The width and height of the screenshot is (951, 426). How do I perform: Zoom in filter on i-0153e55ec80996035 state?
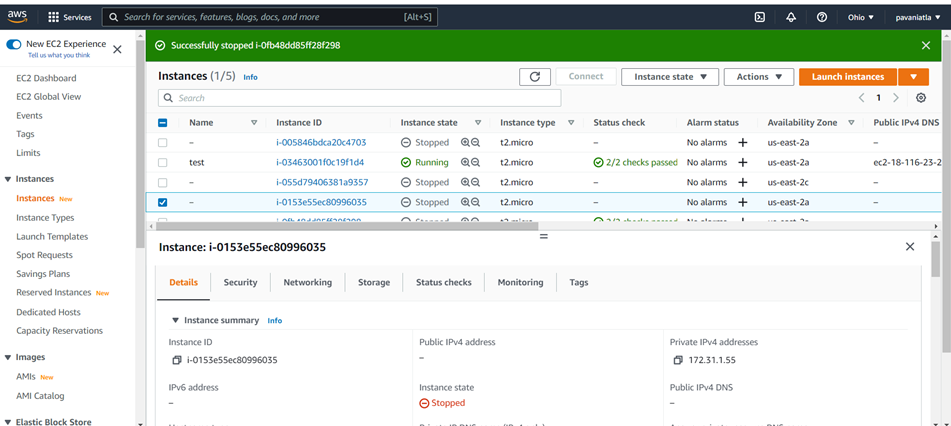coord(465,202)
